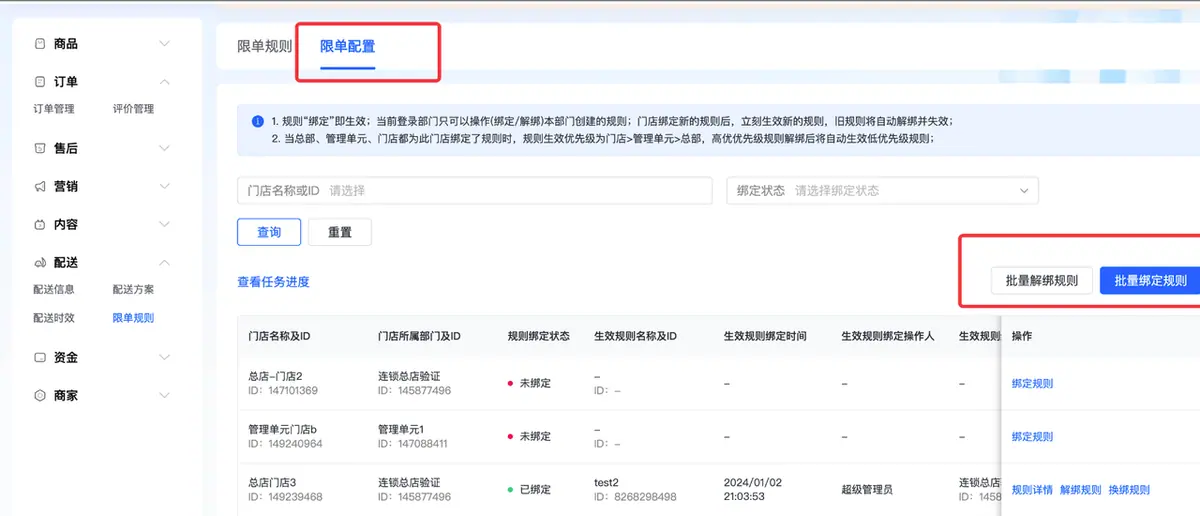
Task: Expand the 内容 menu chevron
Action: click(x=165, y=224)
